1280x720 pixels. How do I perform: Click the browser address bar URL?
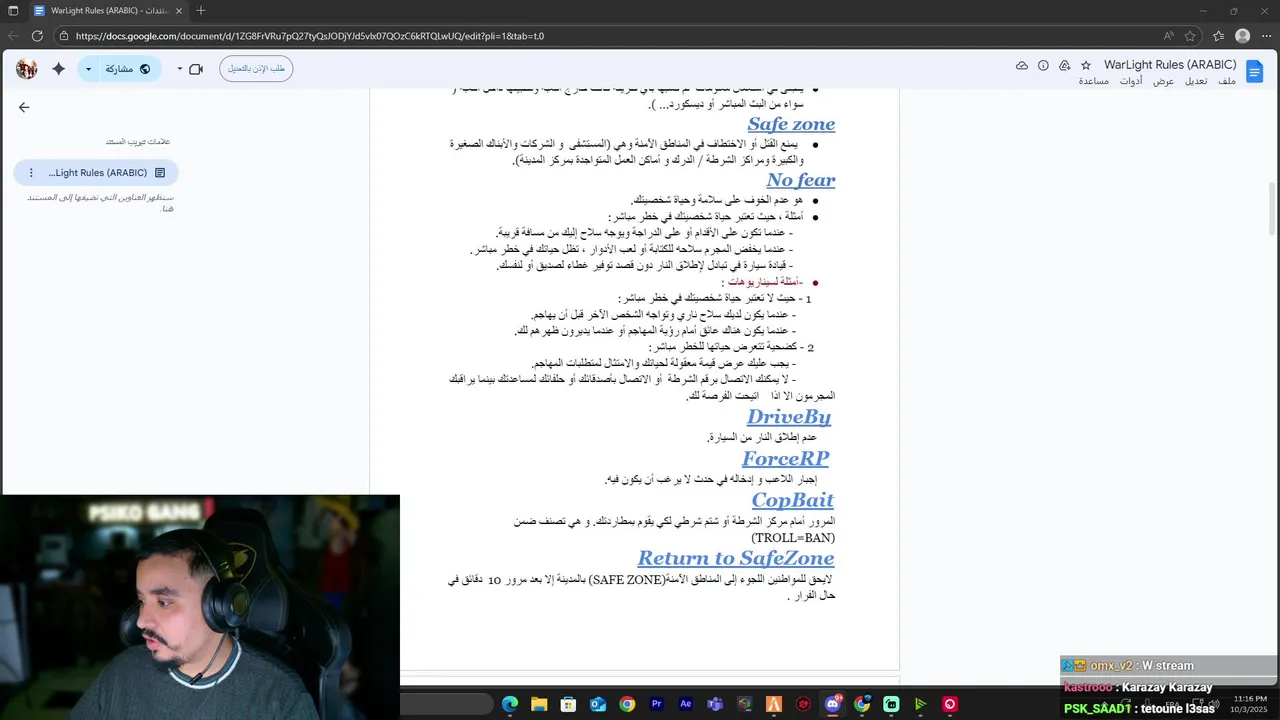click(310, 36)
